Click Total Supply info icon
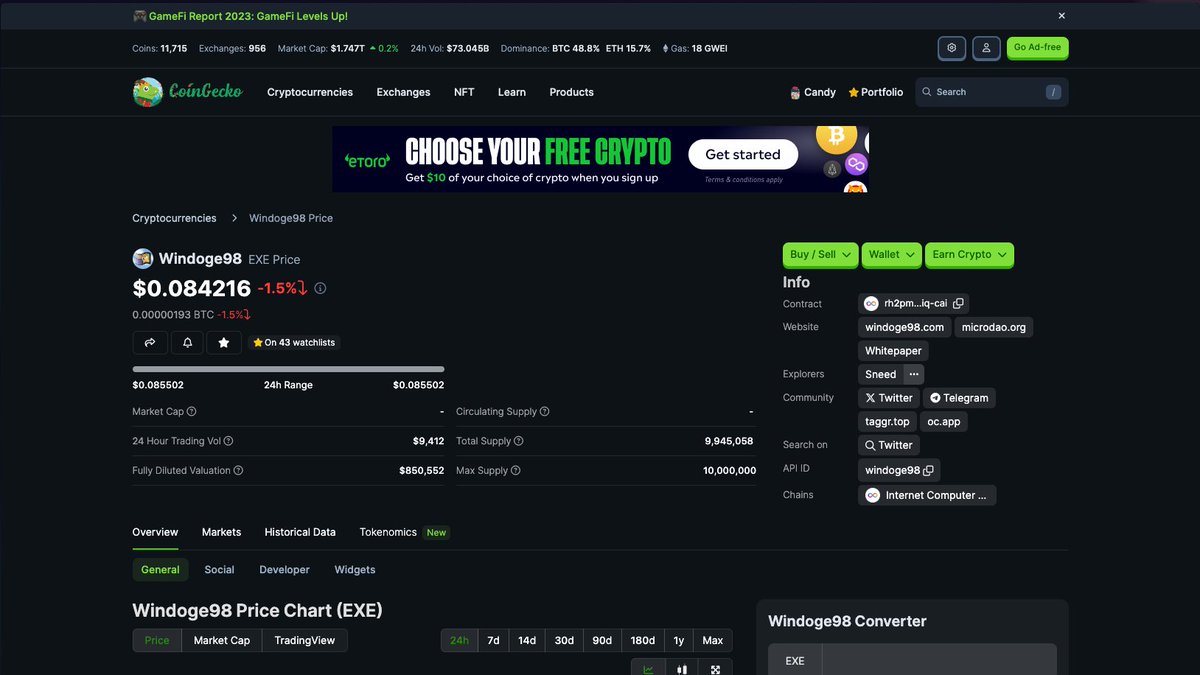The height and width of the screenshot is (675, 1200). click(x=518, y=441)
